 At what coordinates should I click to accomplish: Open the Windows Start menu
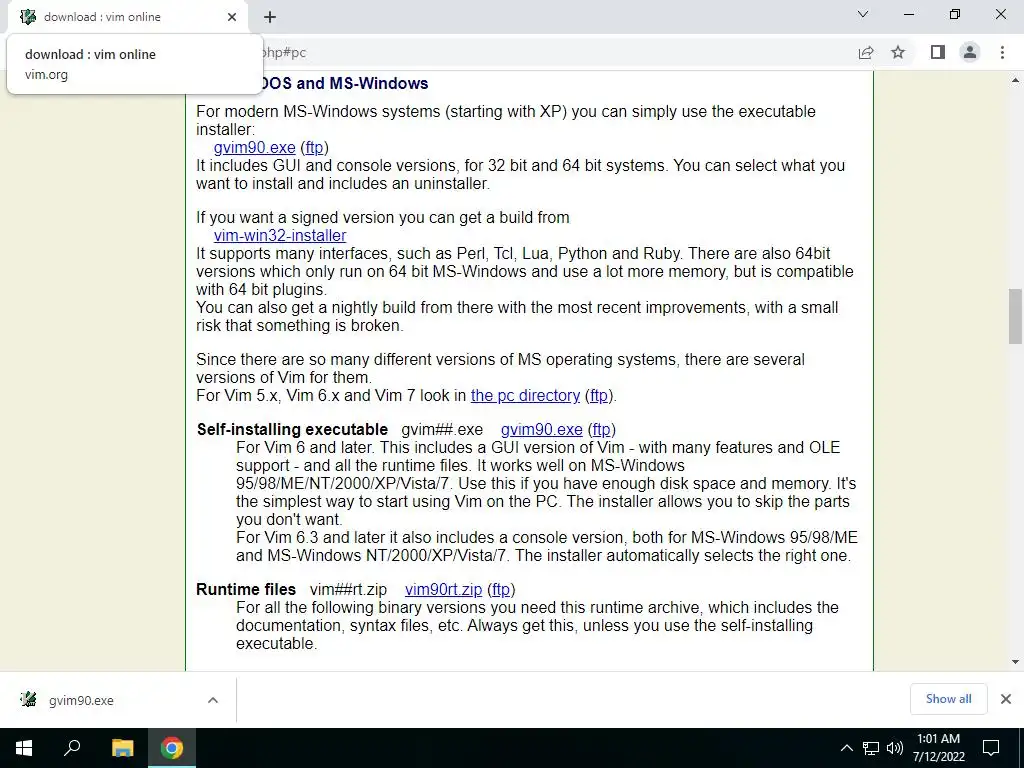click(x=24, y=748)
